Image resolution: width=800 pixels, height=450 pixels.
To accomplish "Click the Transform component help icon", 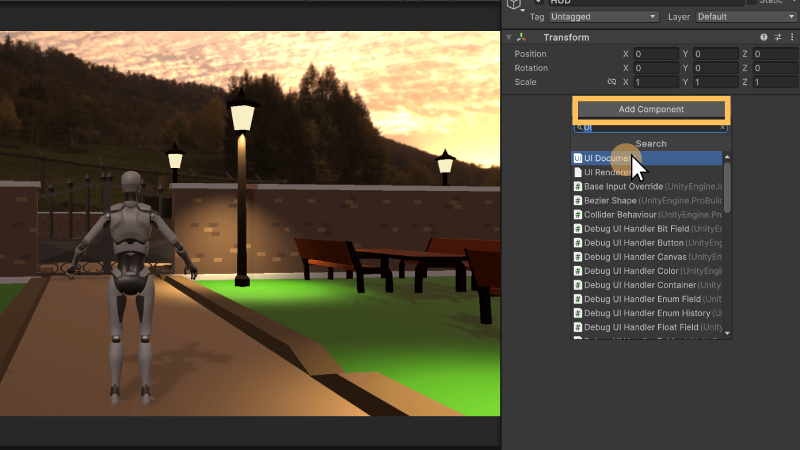I will coord(764,37).
